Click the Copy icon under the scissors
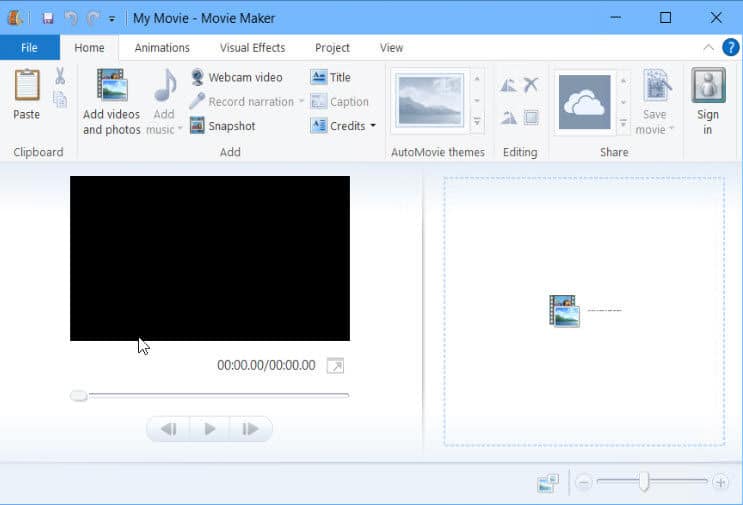The image size is (743, 505). click(x=60, y=100)
